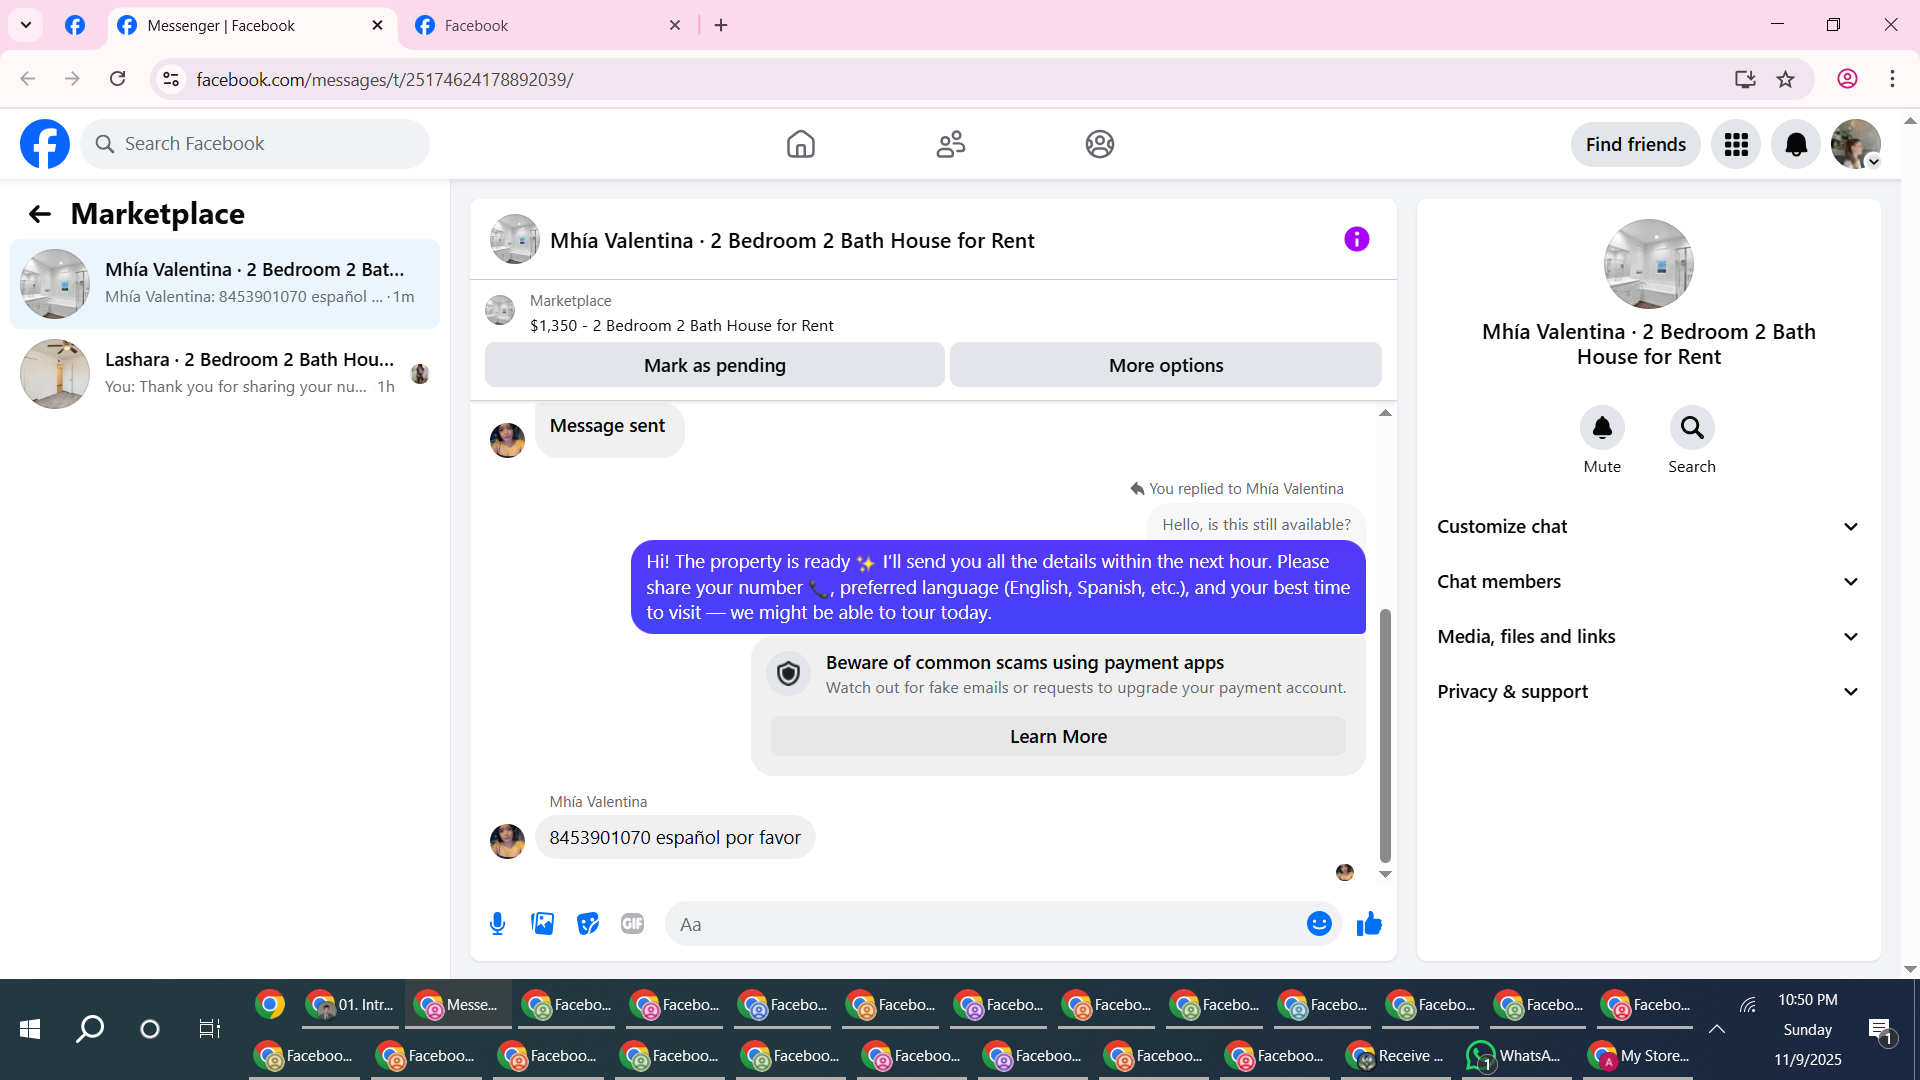Open the Chrome profile icon
Screen dimensions: 1920x1080
click(1847, 79)
